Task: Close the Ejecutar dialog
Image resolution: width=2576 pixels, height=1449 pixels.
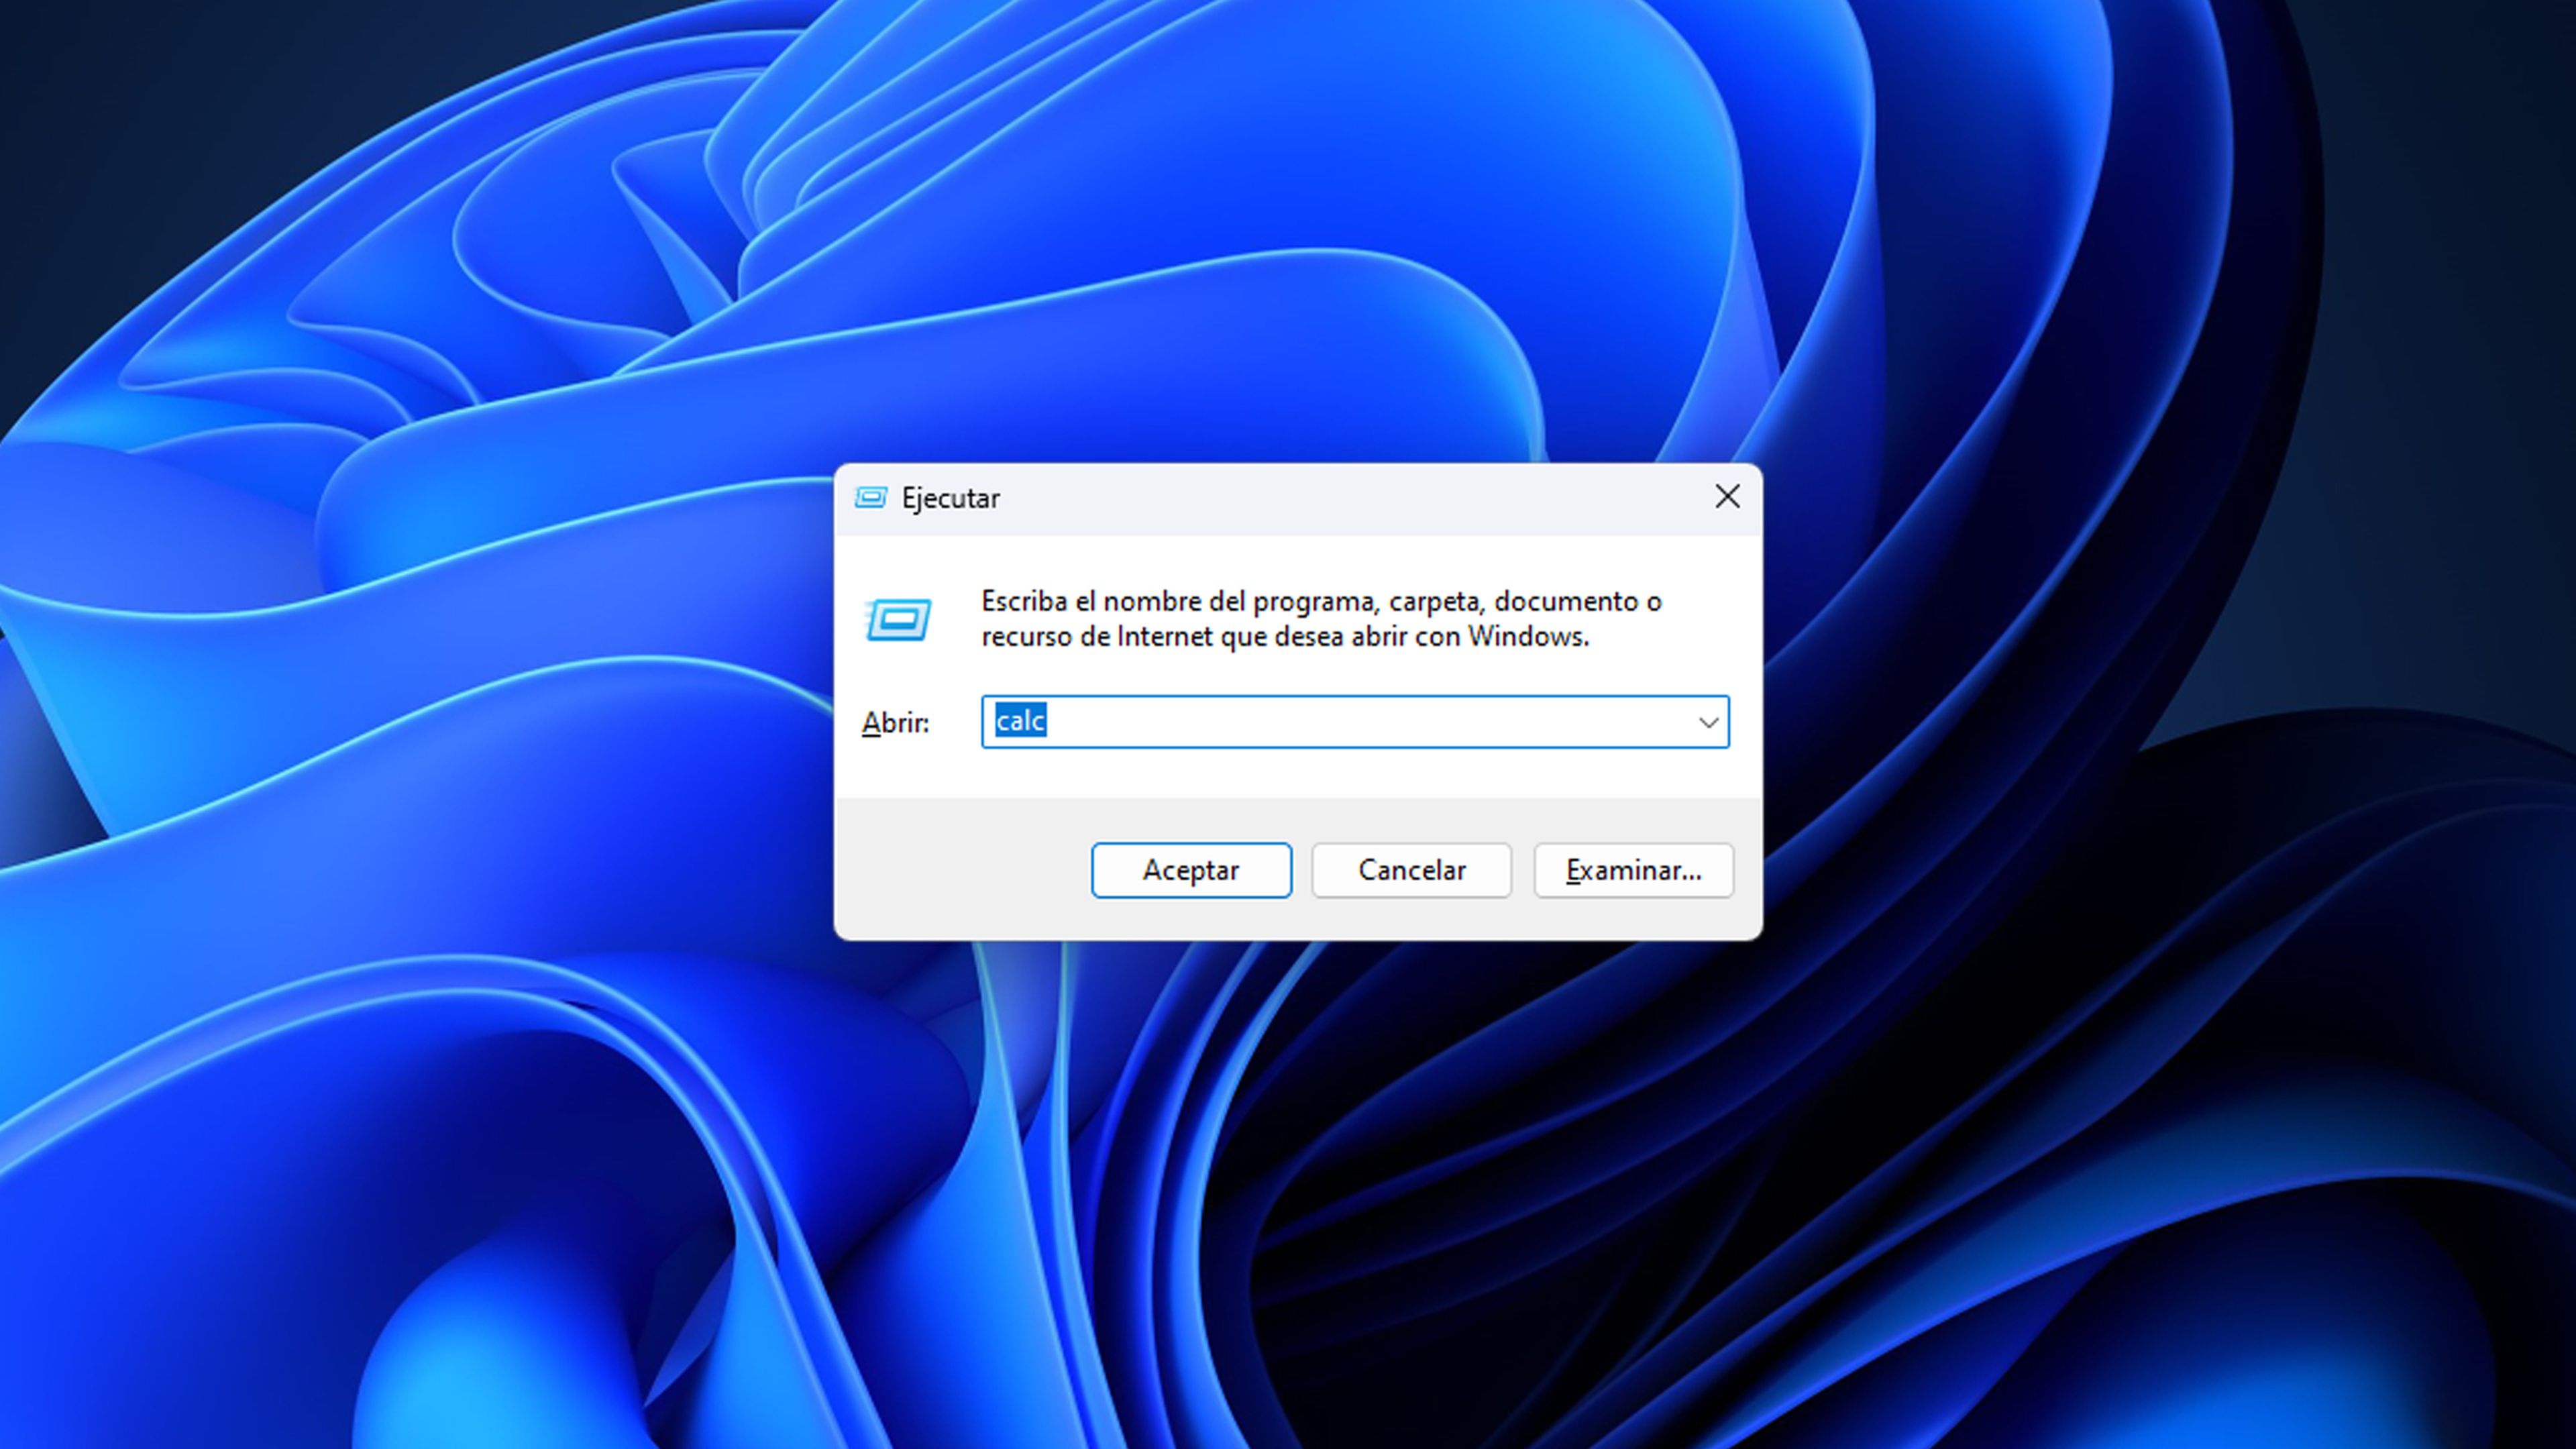Action: point(1727,497)
